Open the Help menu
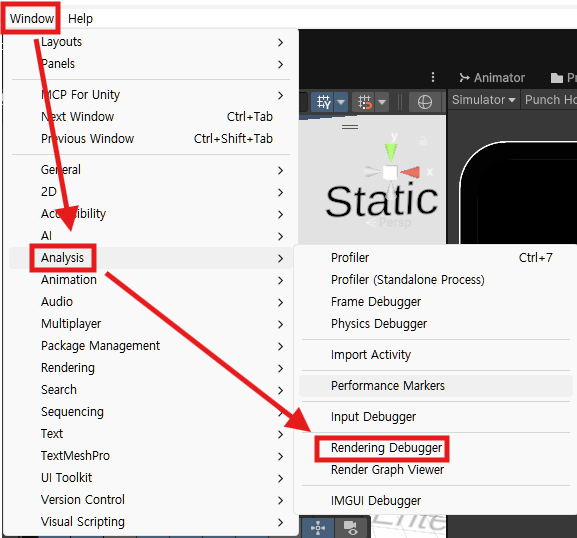Image resolution: width=577 pixels, height=538 pixels. [x=80, y=18]
